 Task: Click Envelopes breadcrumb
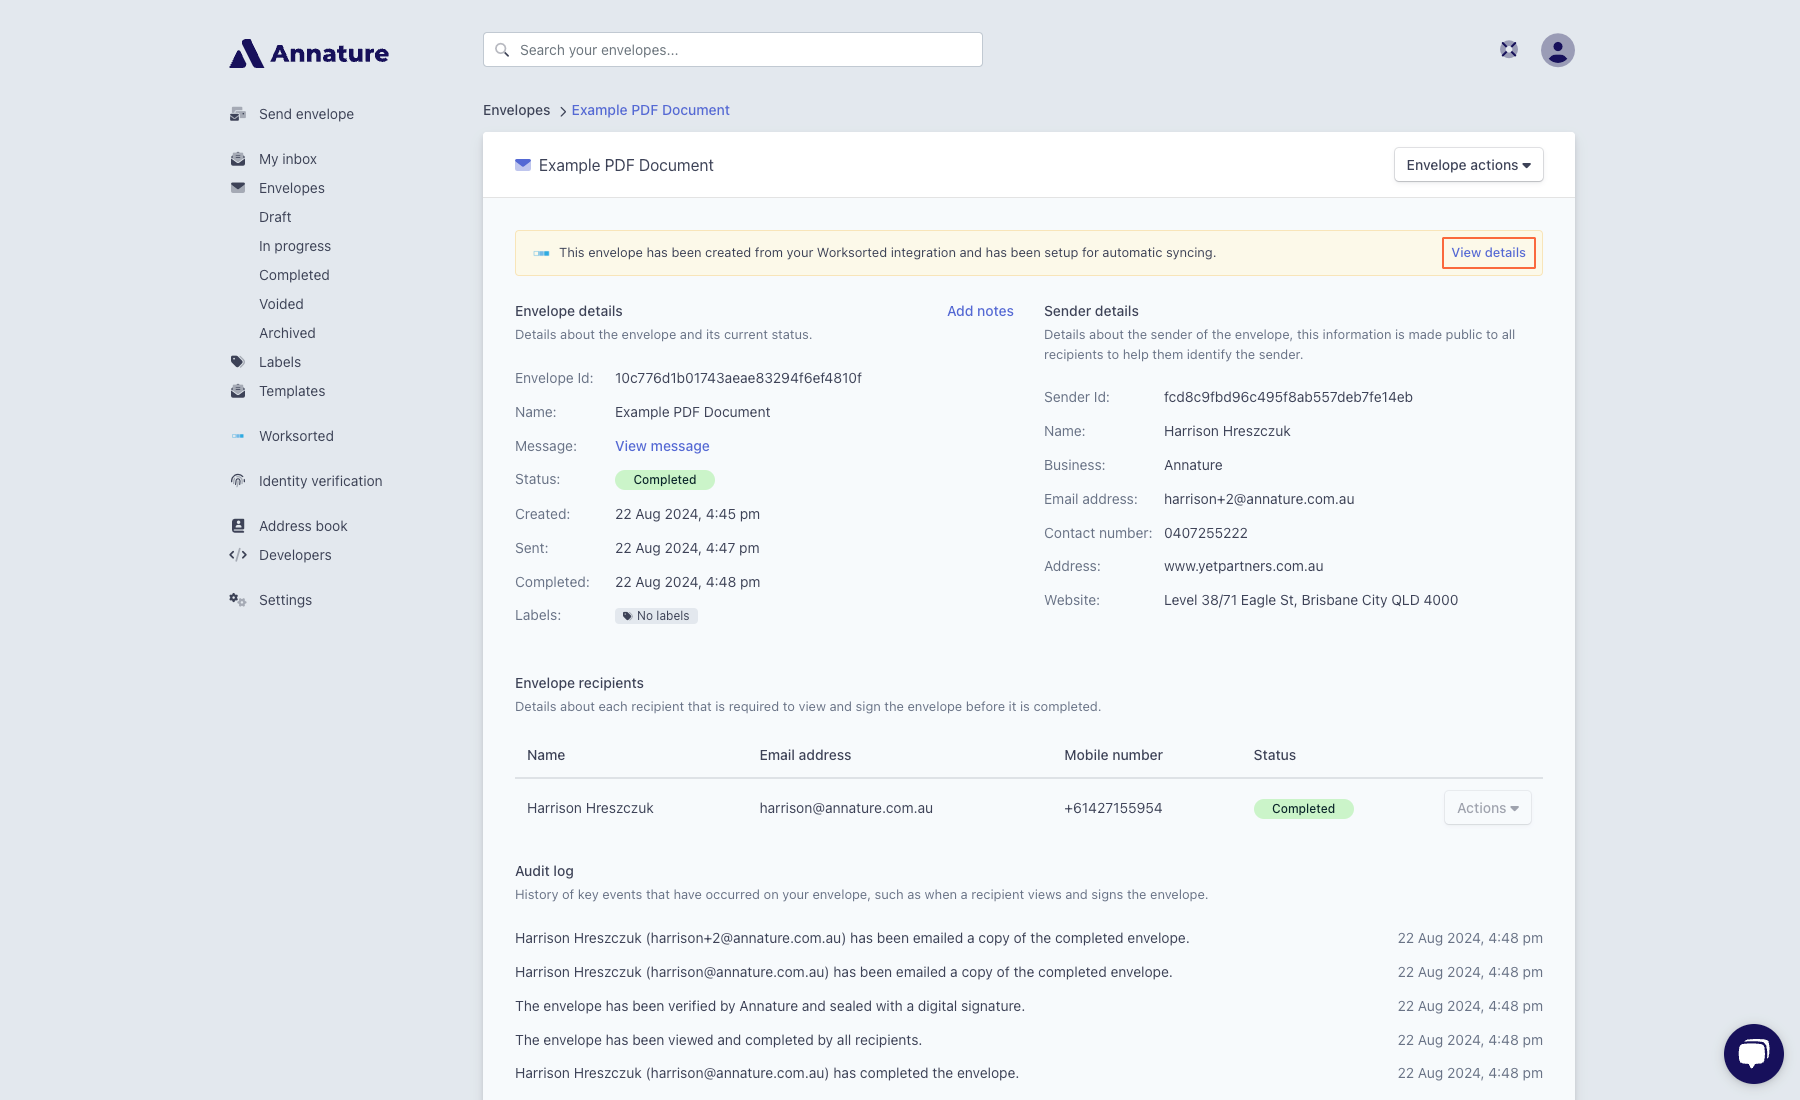click(516, 110)
